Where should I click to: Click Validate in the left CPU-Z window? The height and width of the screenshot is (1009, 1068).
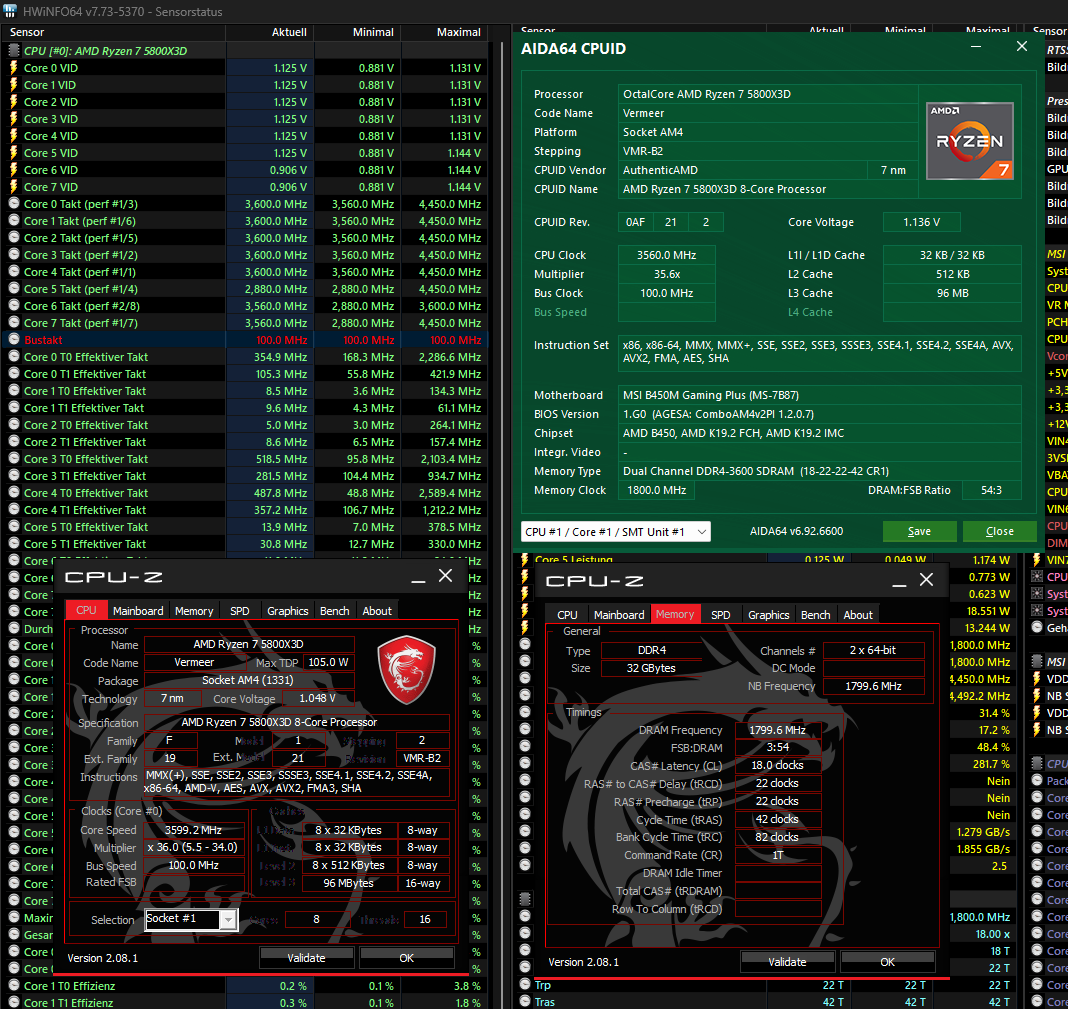[307, 957]
